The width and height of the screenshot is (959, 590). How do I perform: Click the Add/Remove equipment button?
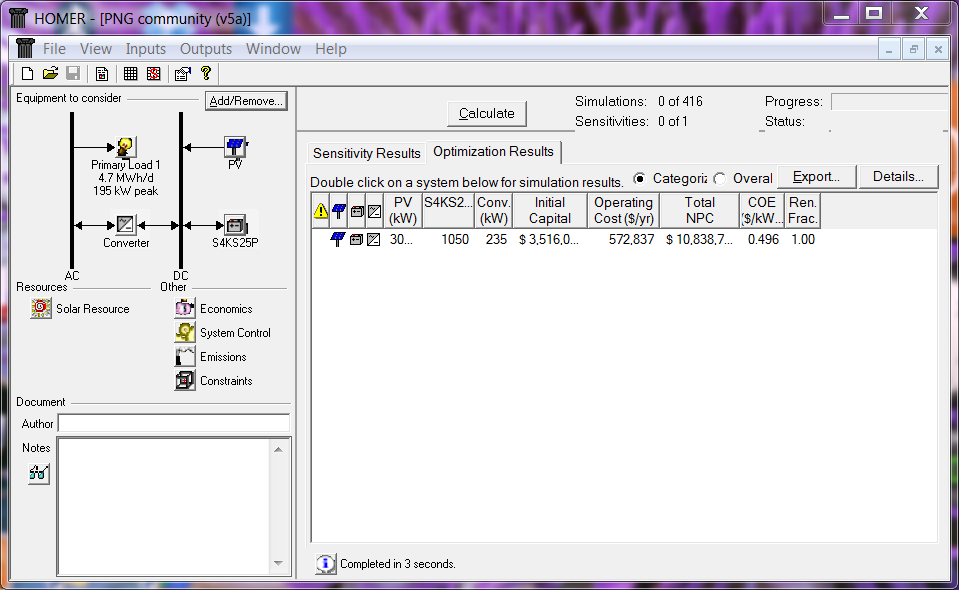tap(246, 100)
